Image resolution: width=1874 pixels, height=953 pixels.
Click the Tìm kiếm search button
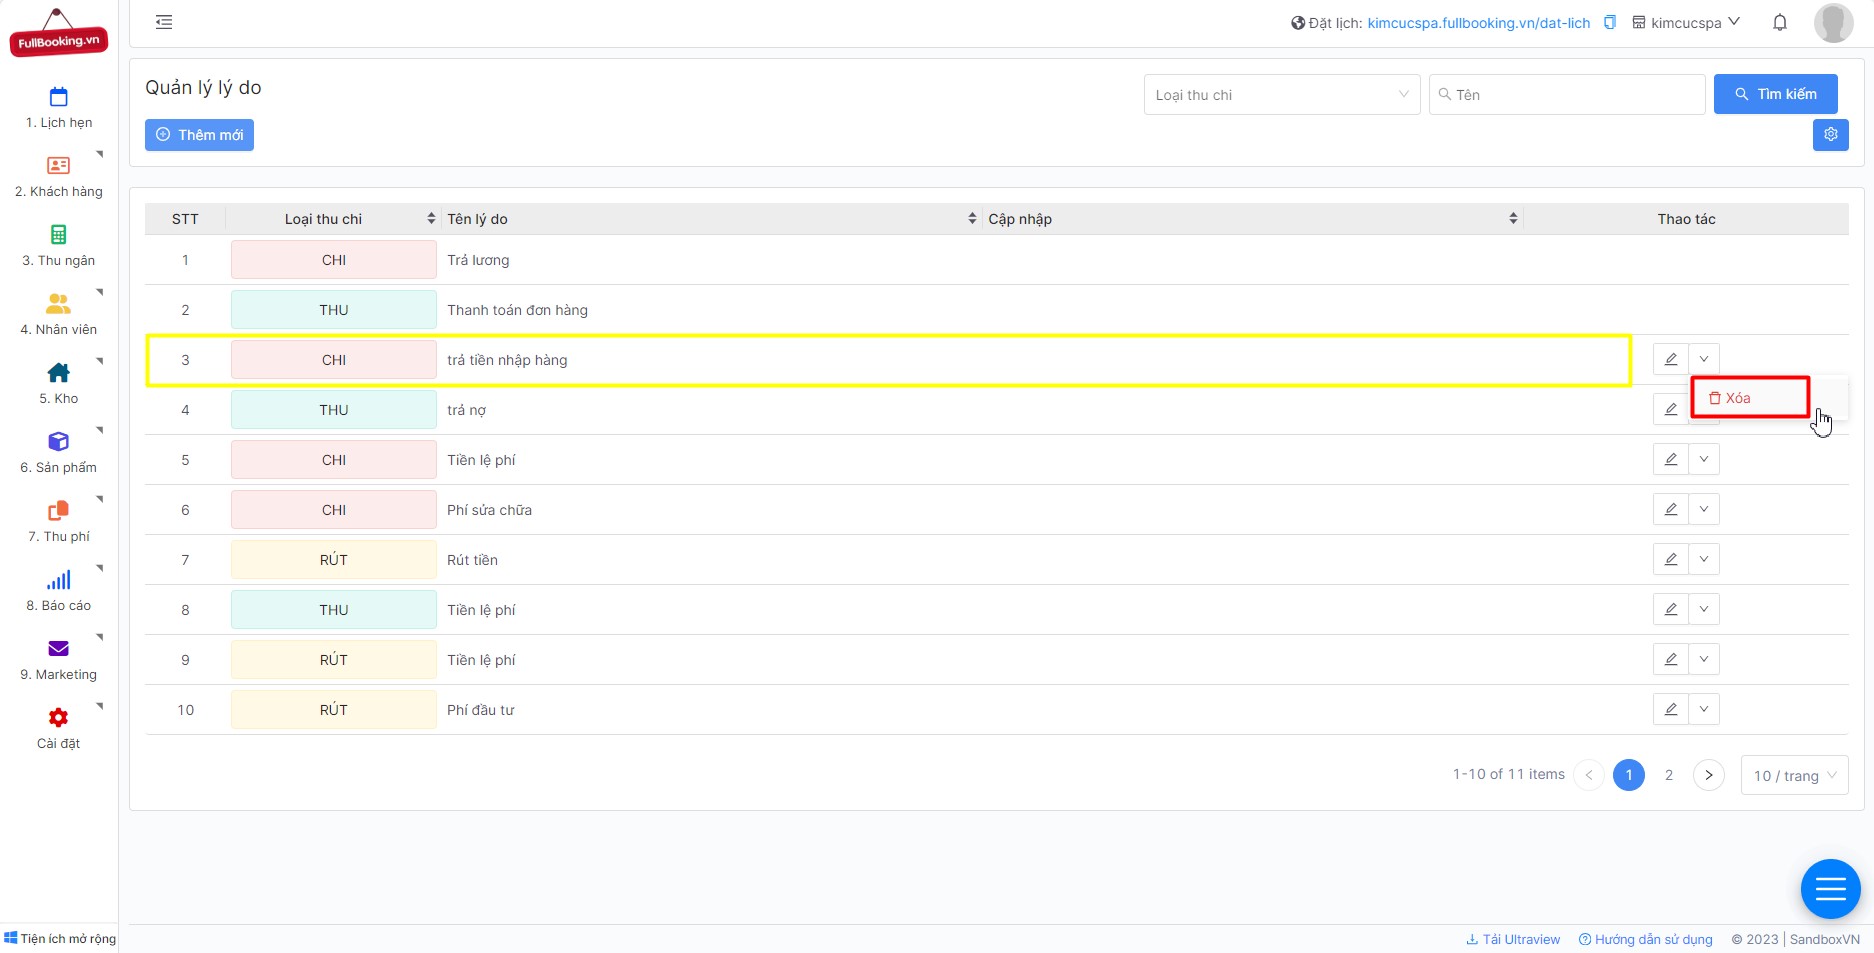[x=1775, y=94]
